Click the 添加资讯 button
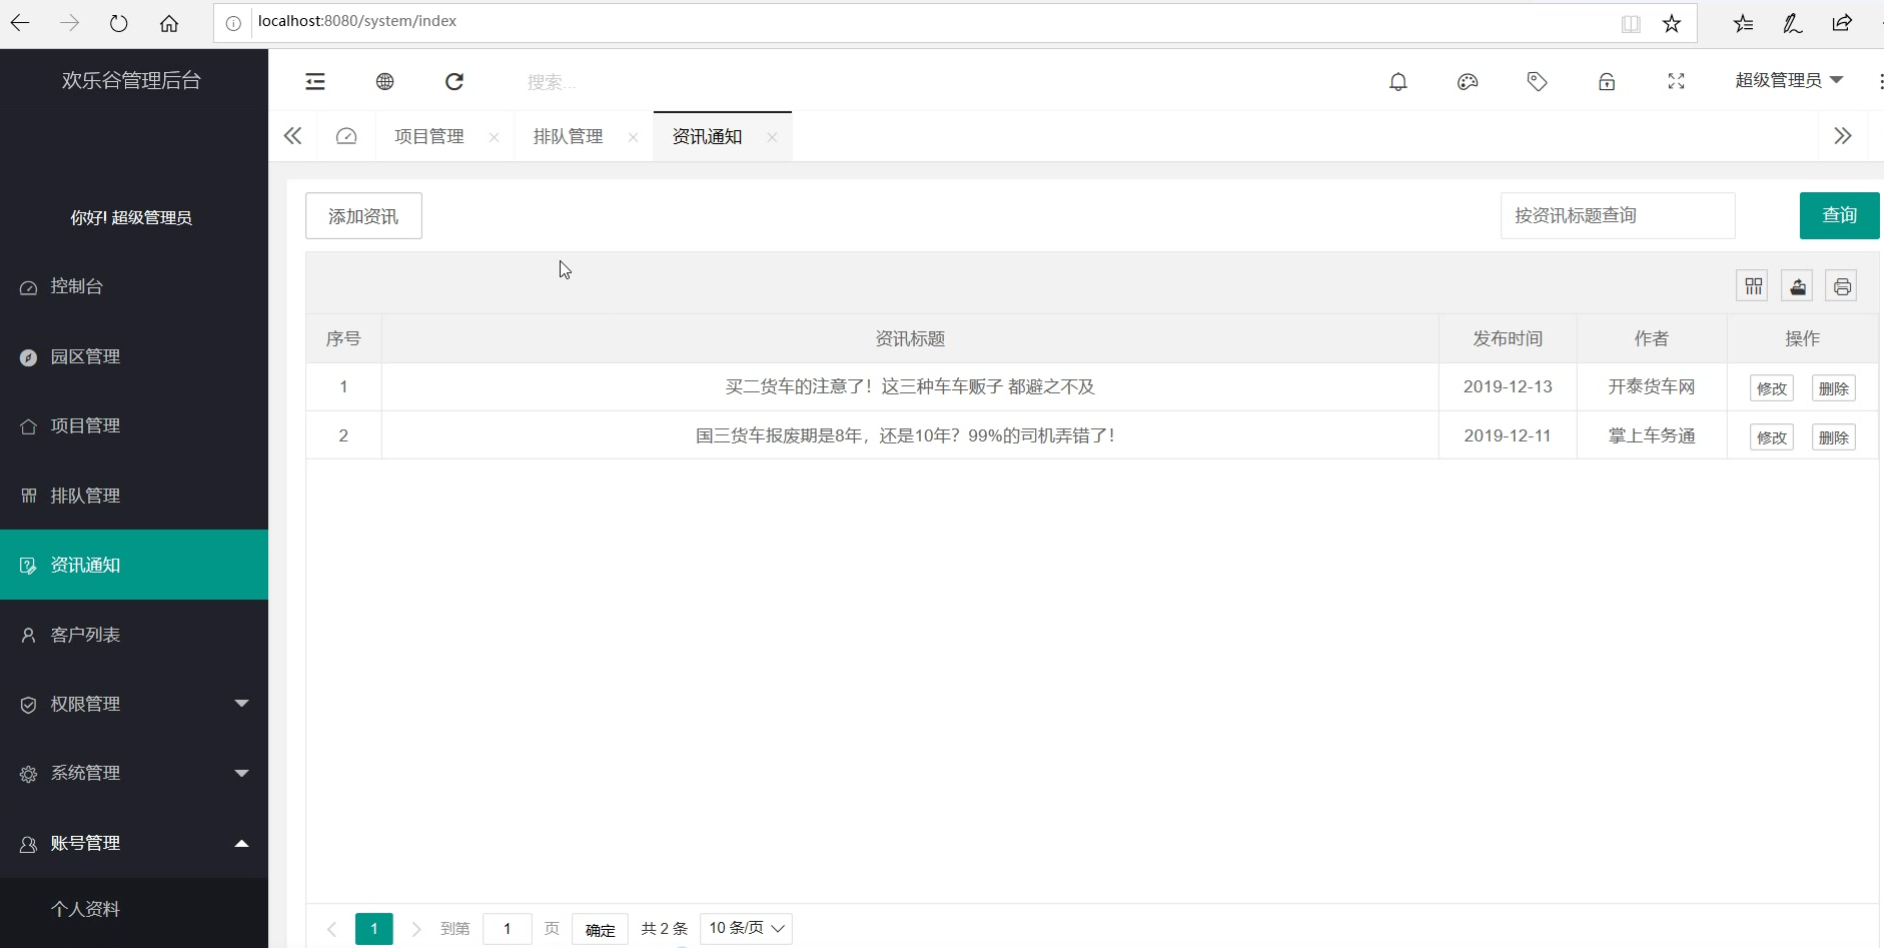This screenshot has width=1884, height=948. click(x=363, y=216)
